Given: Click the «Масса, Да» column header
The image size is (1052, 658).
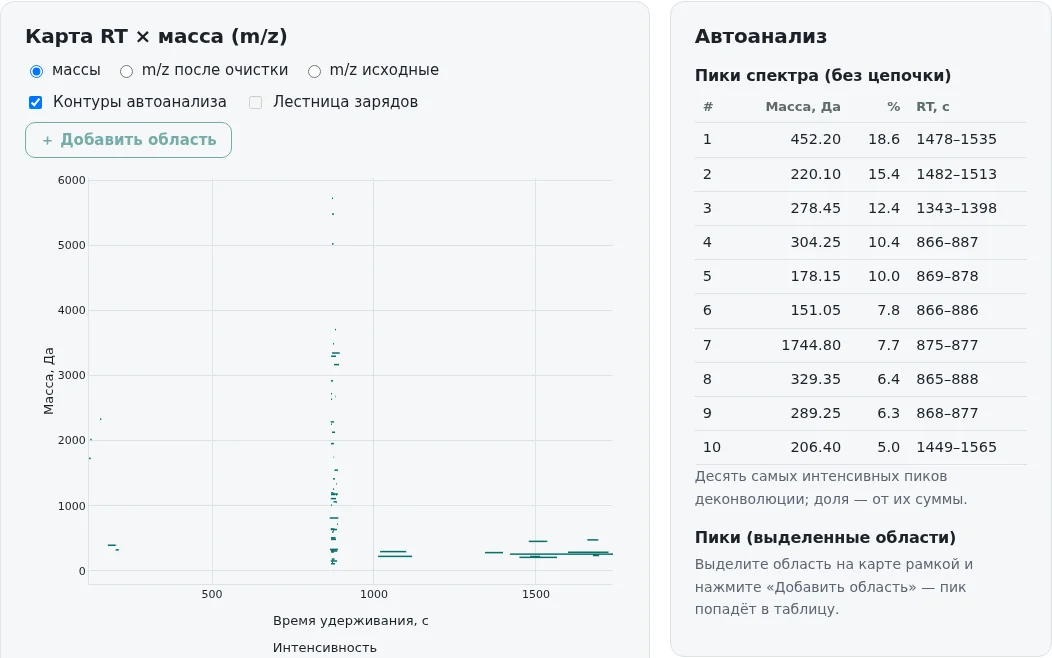Looking at the screenshot, I should (x=802, y=107).
